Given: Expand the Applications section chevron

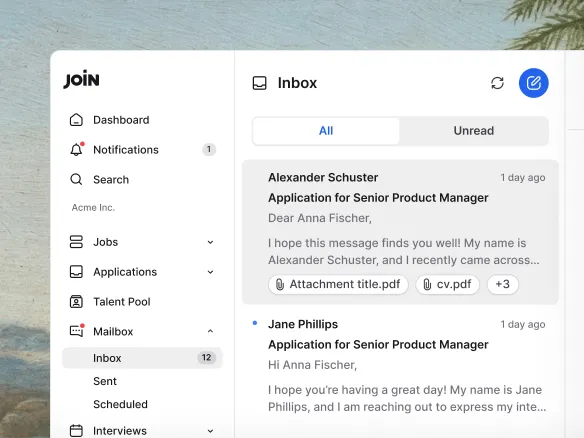Looking at the screenshot, I should (210, 272).
